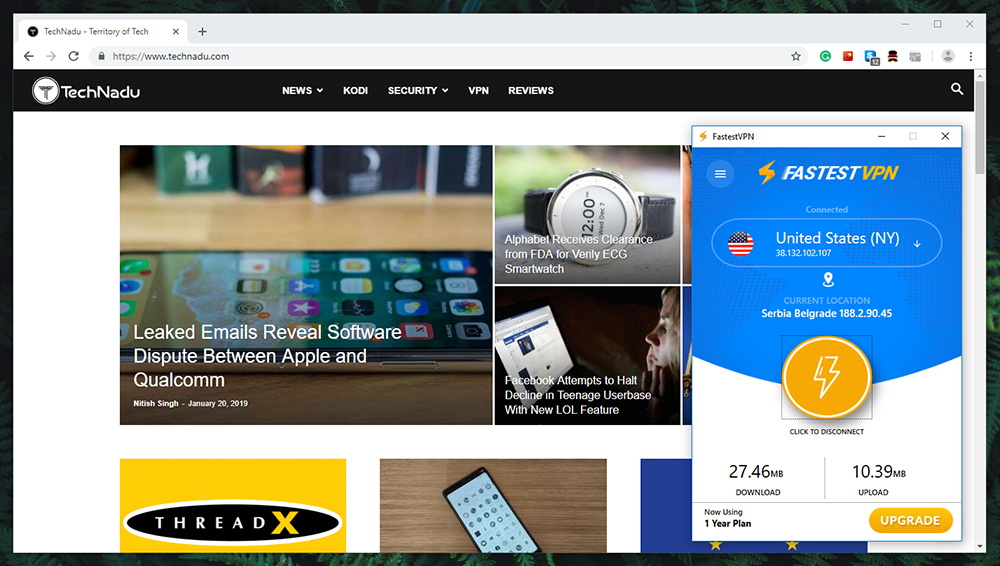
Task: Expand the United States (NY) server dropdown
Action: click(917, 244)
